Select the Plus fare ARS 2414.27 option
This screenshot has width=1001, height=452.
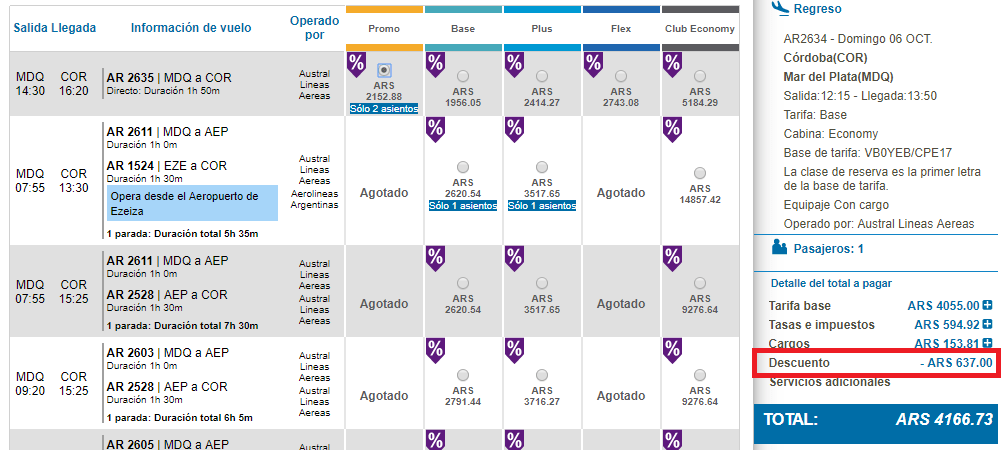pyautogui.click(x=542, y=77)
